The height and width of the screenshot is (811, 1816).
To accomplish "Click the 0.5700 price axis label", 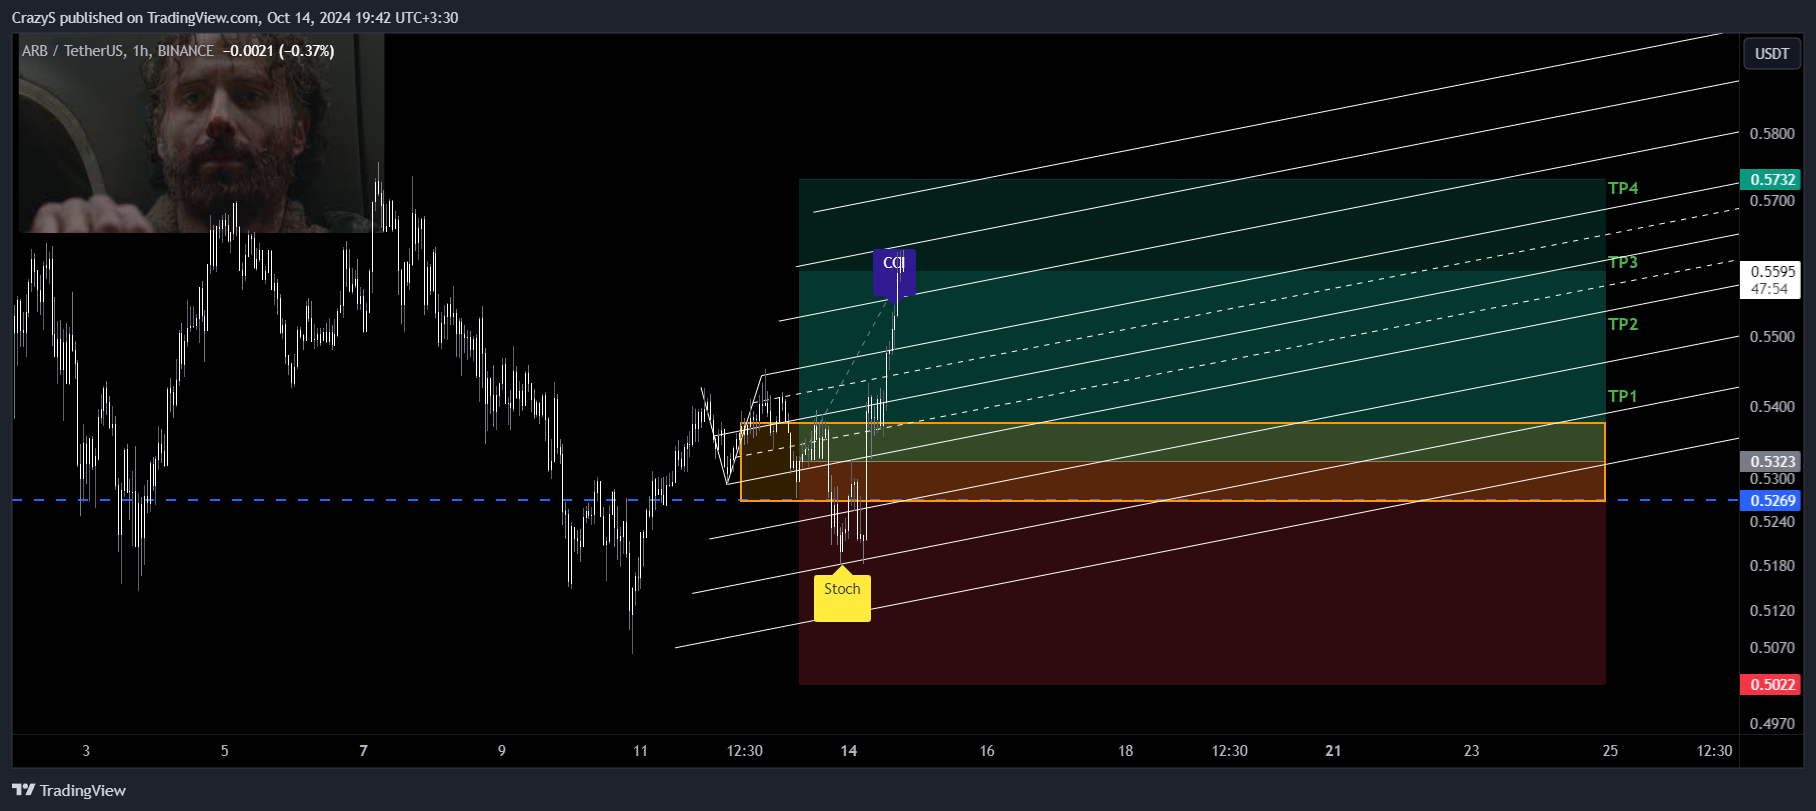I will 1771,200.
